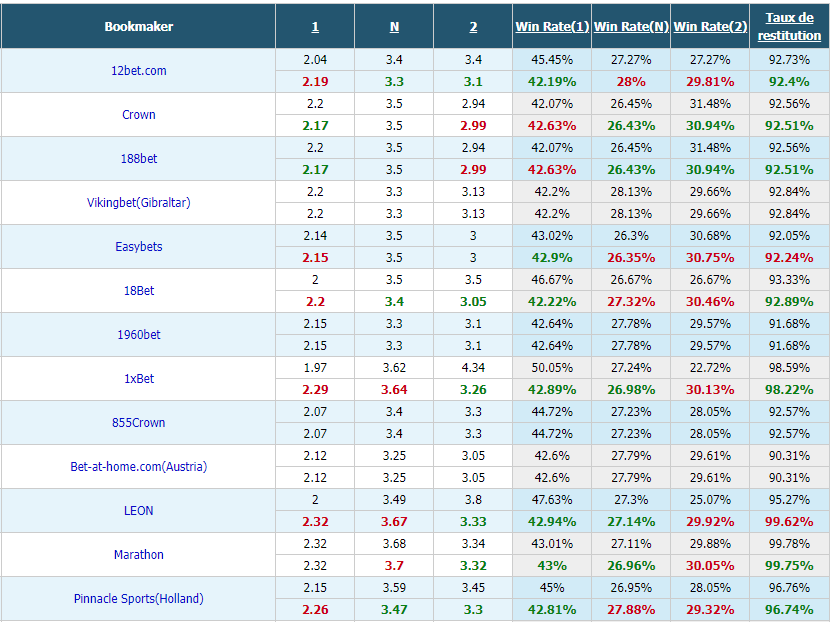Click the Bookmaker column header
This screenshot has height=622, width=831.
(x=138, y=26)
